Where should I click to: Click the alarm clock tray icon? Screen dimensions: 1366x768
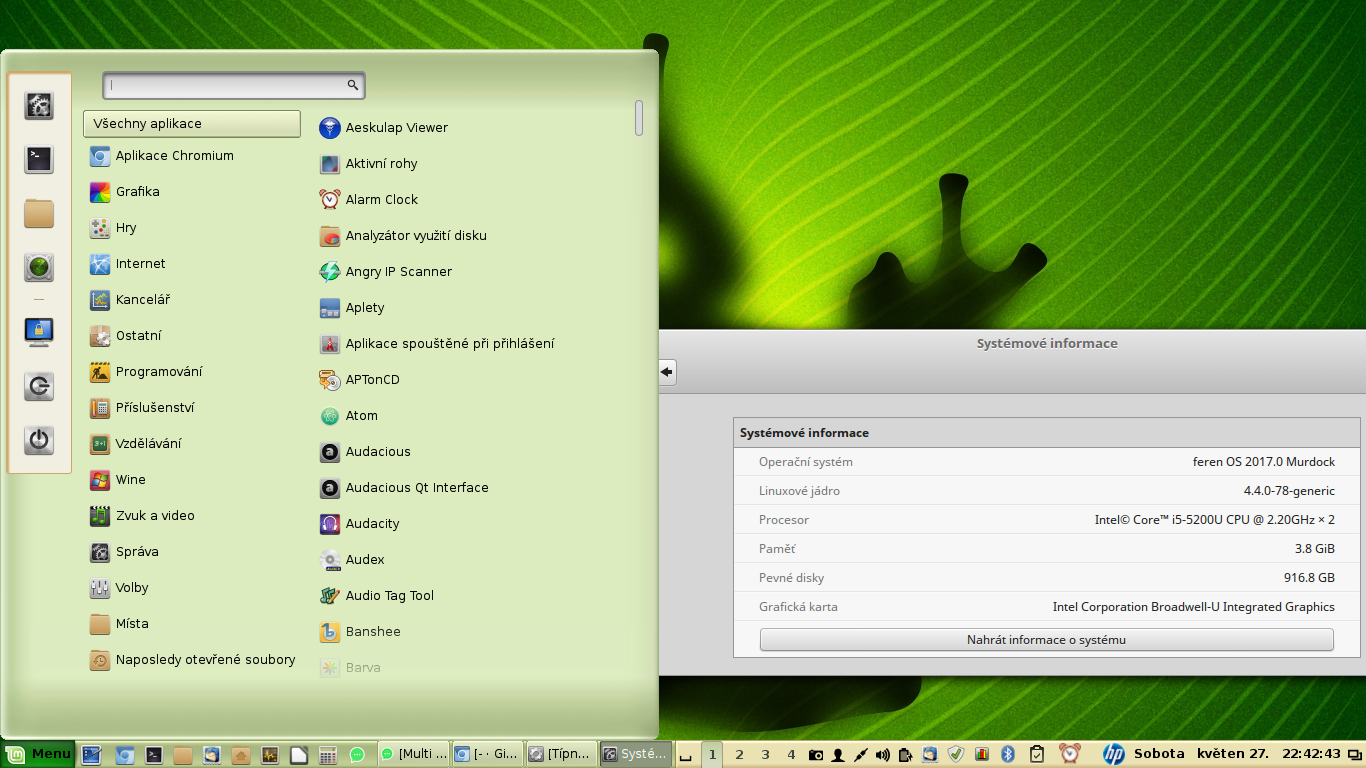click(x=1070, y=754)
